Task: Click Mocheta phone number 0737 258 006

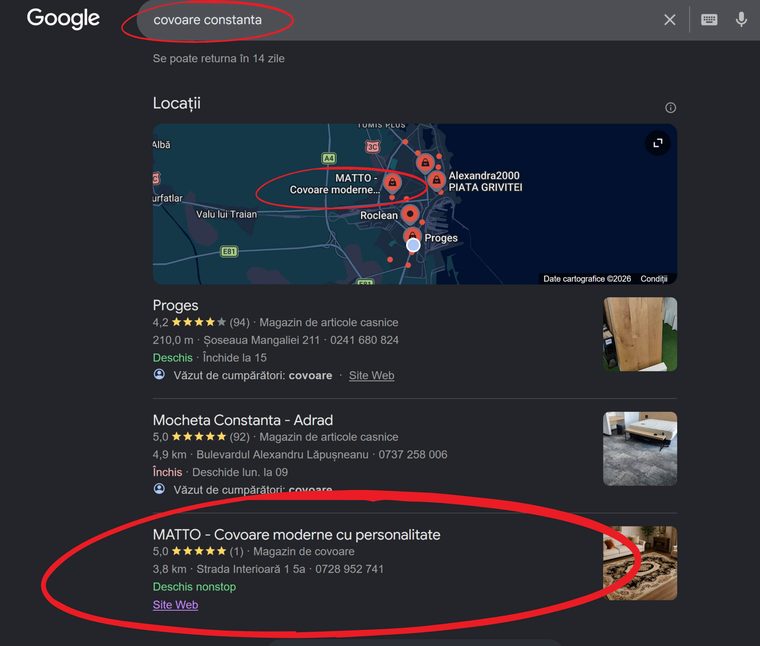Action: [413, 455]
